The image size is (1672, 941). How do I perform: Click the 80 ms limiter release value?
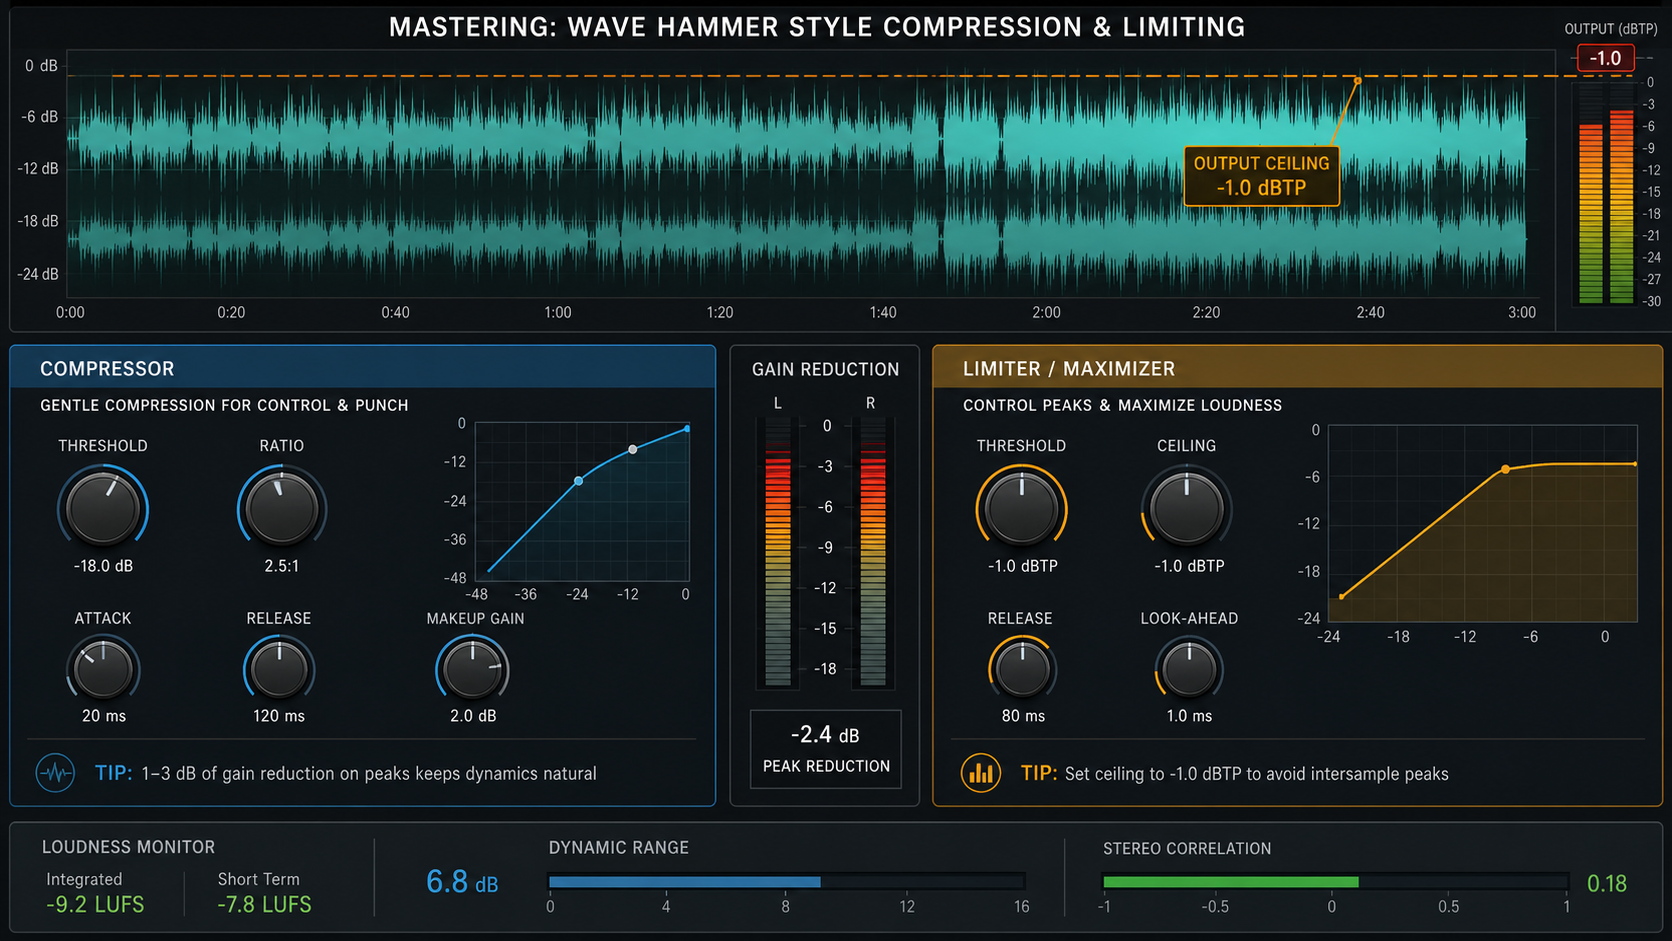pos(1023,716)
